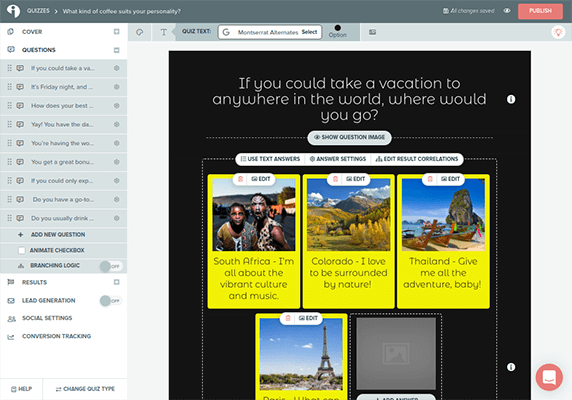Click the Colorado mountain photo thumbnail
Viewport: 572px width, 400px height.
coord(348,215)
